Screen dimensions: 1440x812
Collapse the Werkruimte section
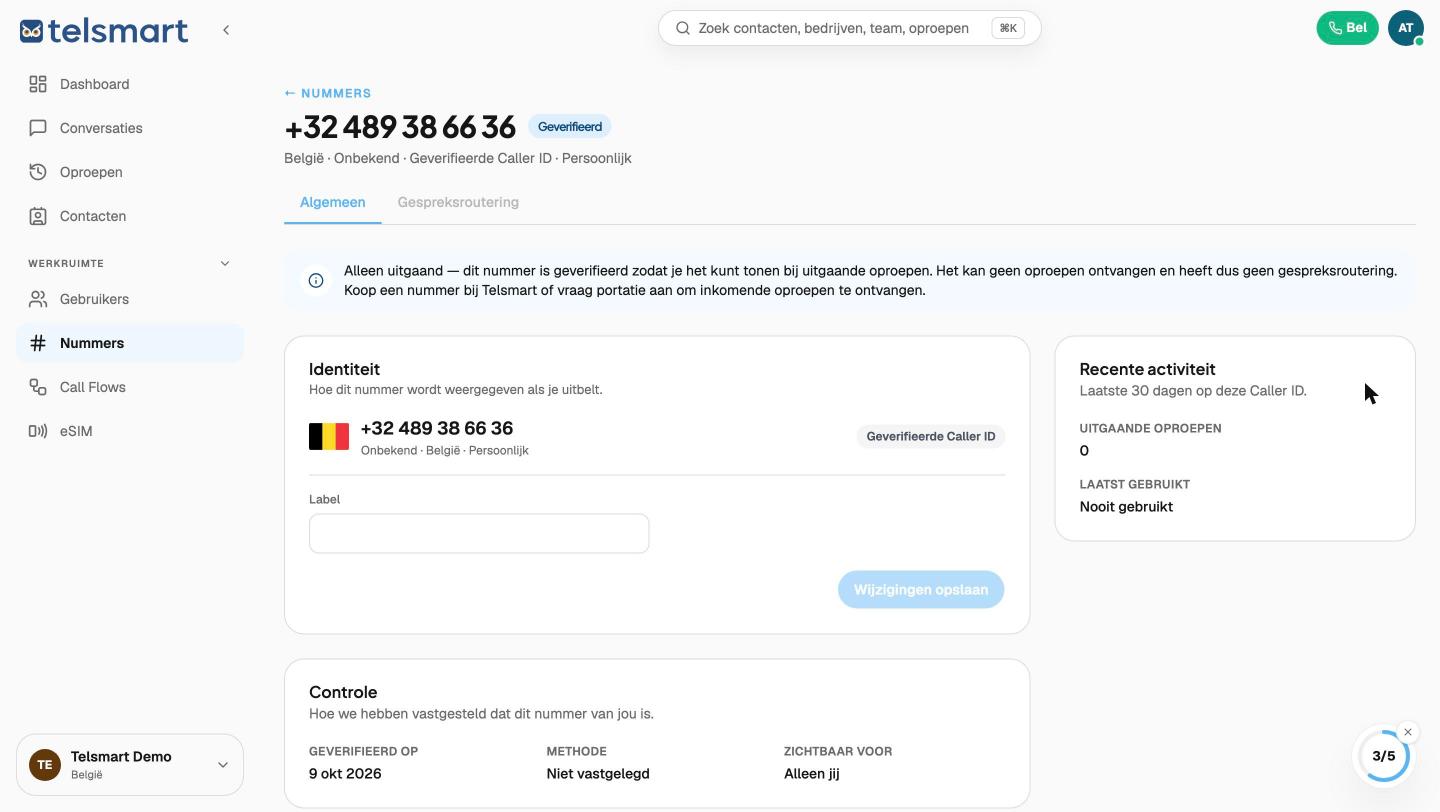pos(225,264)
